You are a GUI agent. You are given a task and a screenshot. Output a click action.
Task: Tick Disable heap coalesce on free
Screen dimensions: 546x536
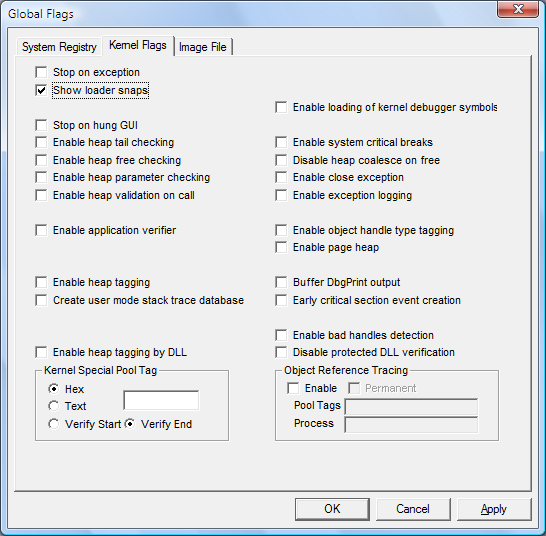pos(281,160)
